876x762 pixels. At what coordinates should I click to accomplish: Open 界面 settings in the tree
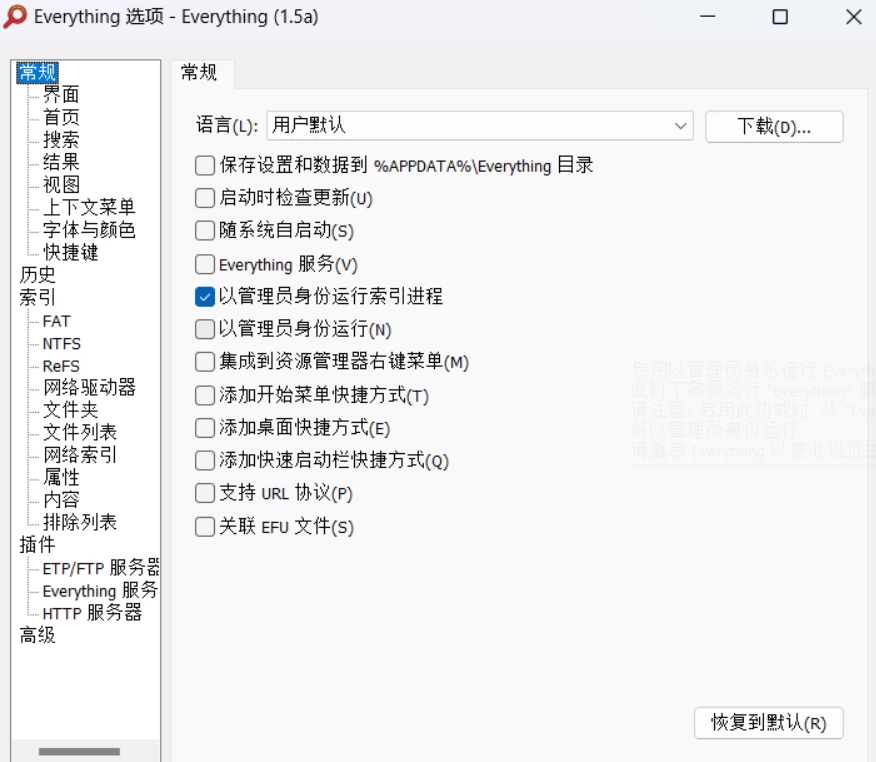pos(61,94)
